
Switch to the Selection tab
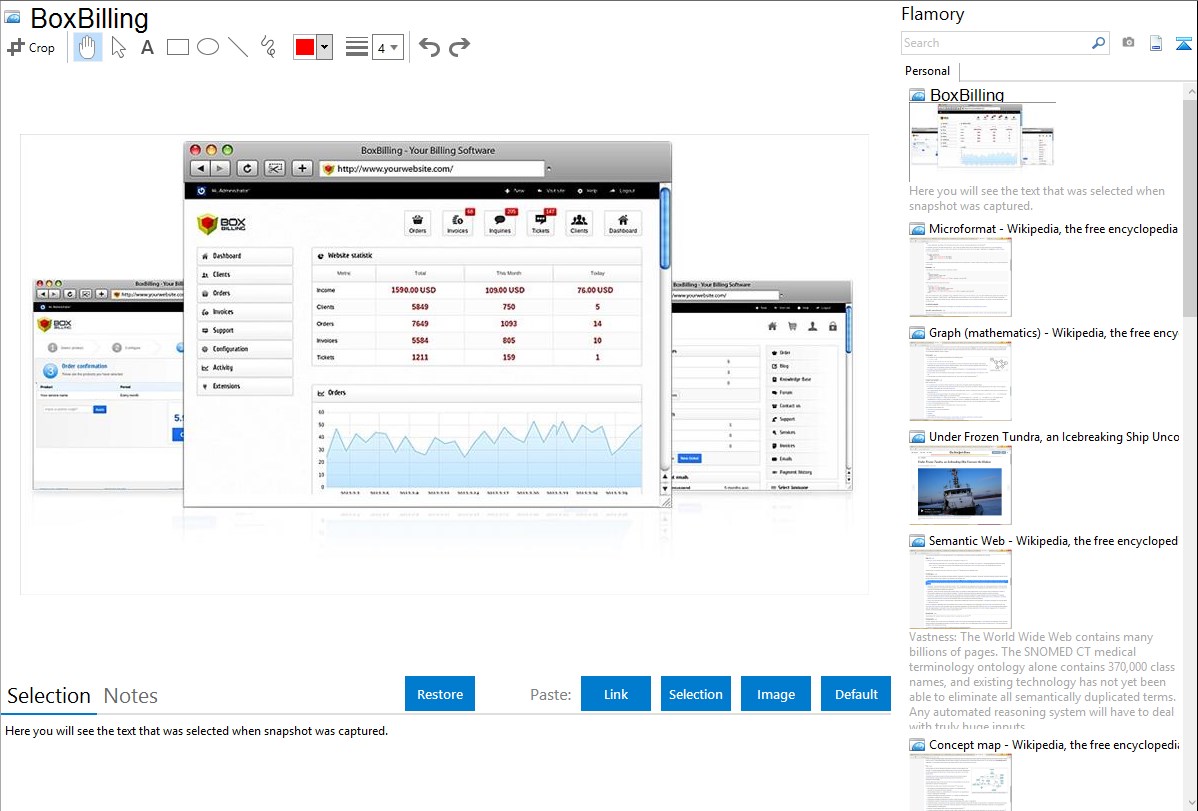[49, 696]
